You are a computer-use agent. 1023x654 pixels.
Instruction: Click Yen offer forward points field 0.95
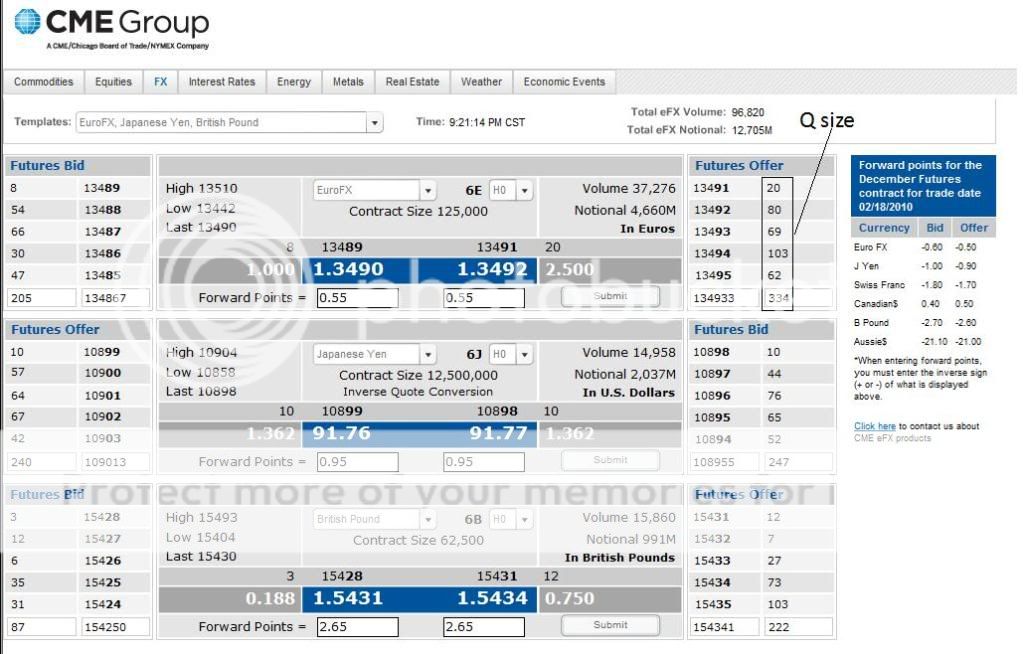click(483, 461)
